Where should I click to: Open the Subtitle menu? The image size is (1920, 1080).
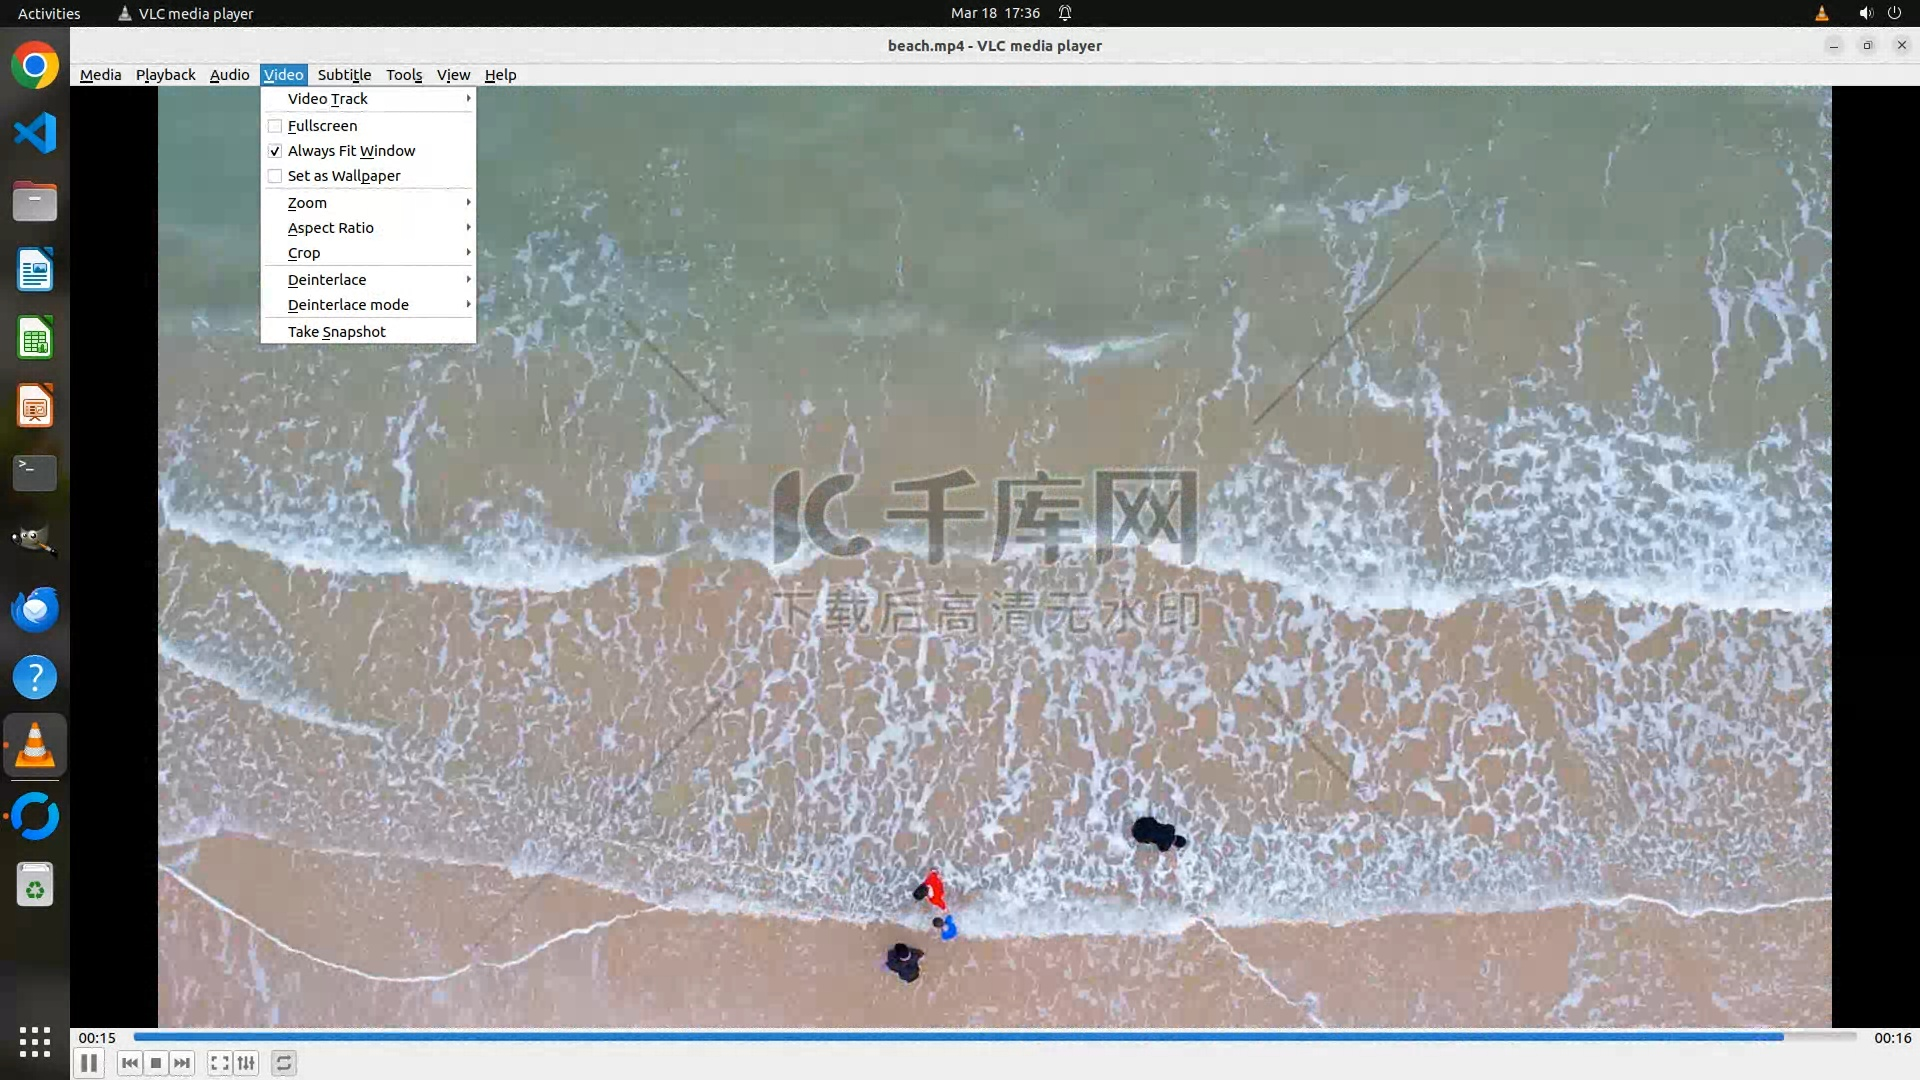pyautogui.click(x=344, y=75)
